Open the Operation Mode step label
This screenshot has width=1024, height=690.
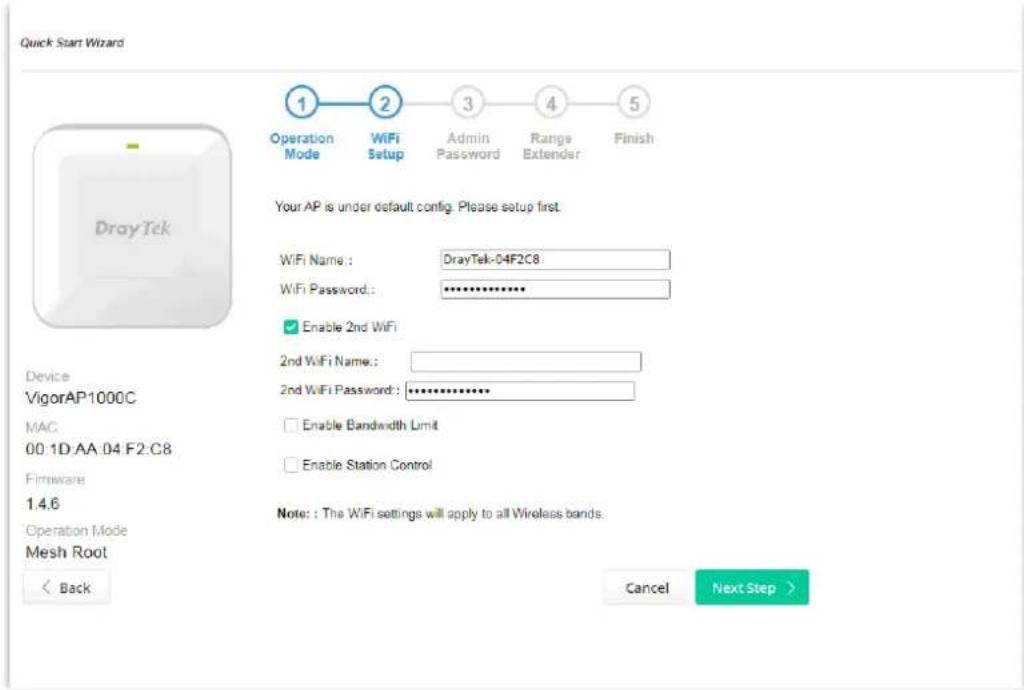tap(302, 146)
